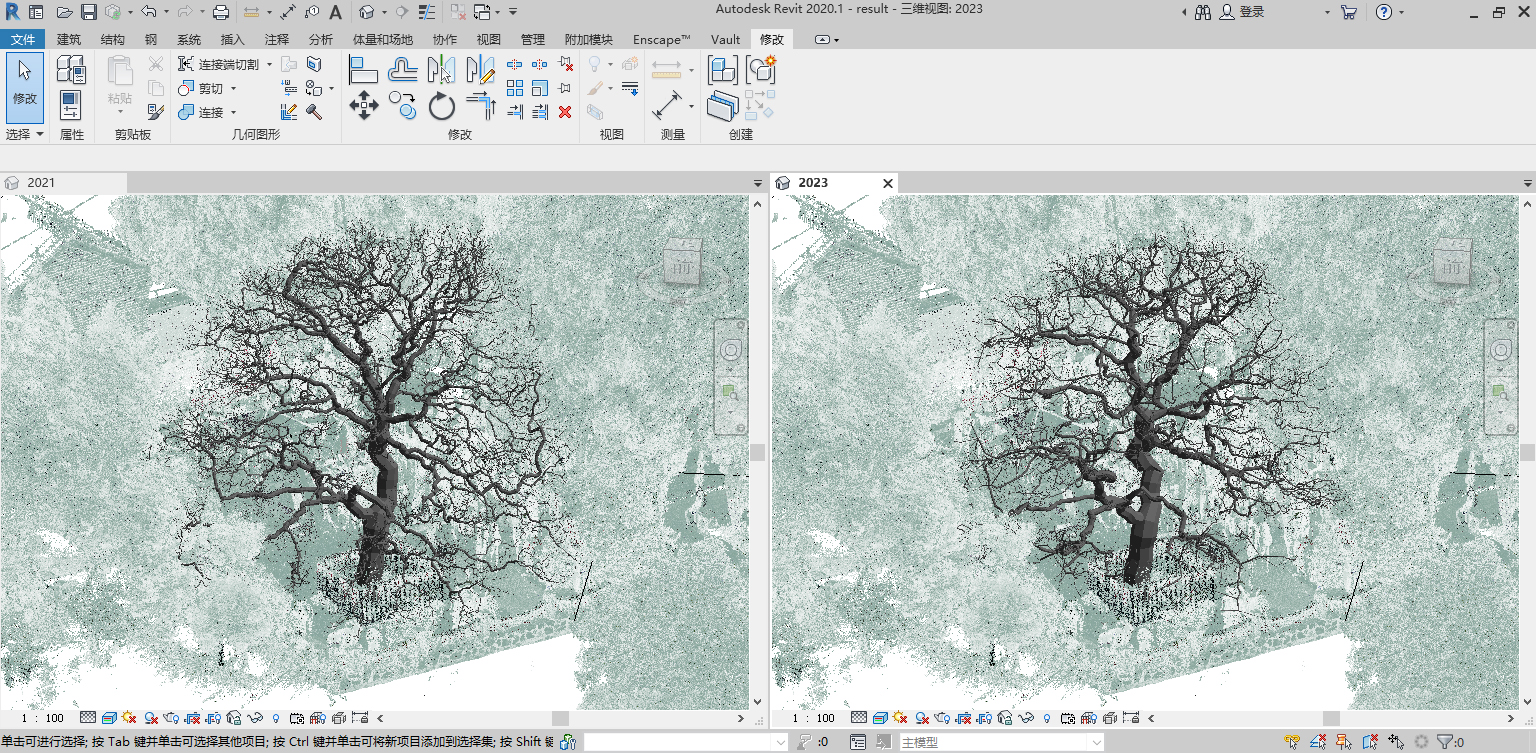This screenshot has height=753, width=1536.
Task: Click the Align tool in Modify panel
Action: point(363,70)
